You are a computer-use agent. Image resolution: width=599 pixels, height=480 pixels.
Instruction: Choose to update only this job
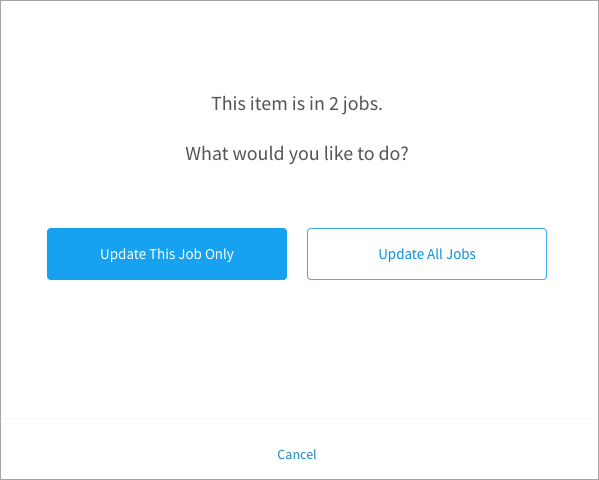167,254
